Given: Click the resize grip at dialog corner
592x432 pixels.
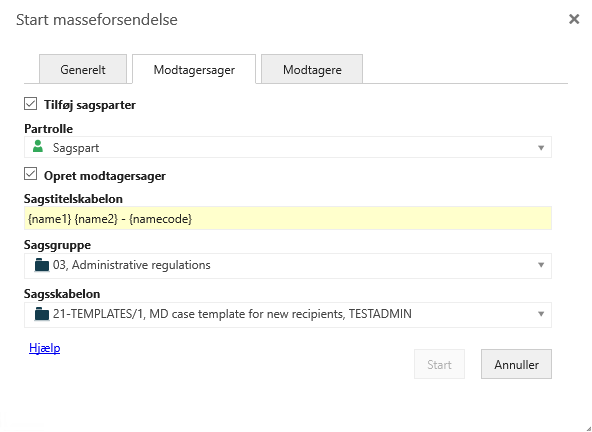Looking at the screenshot, I should pyautogui.click(x=587, y=428).
